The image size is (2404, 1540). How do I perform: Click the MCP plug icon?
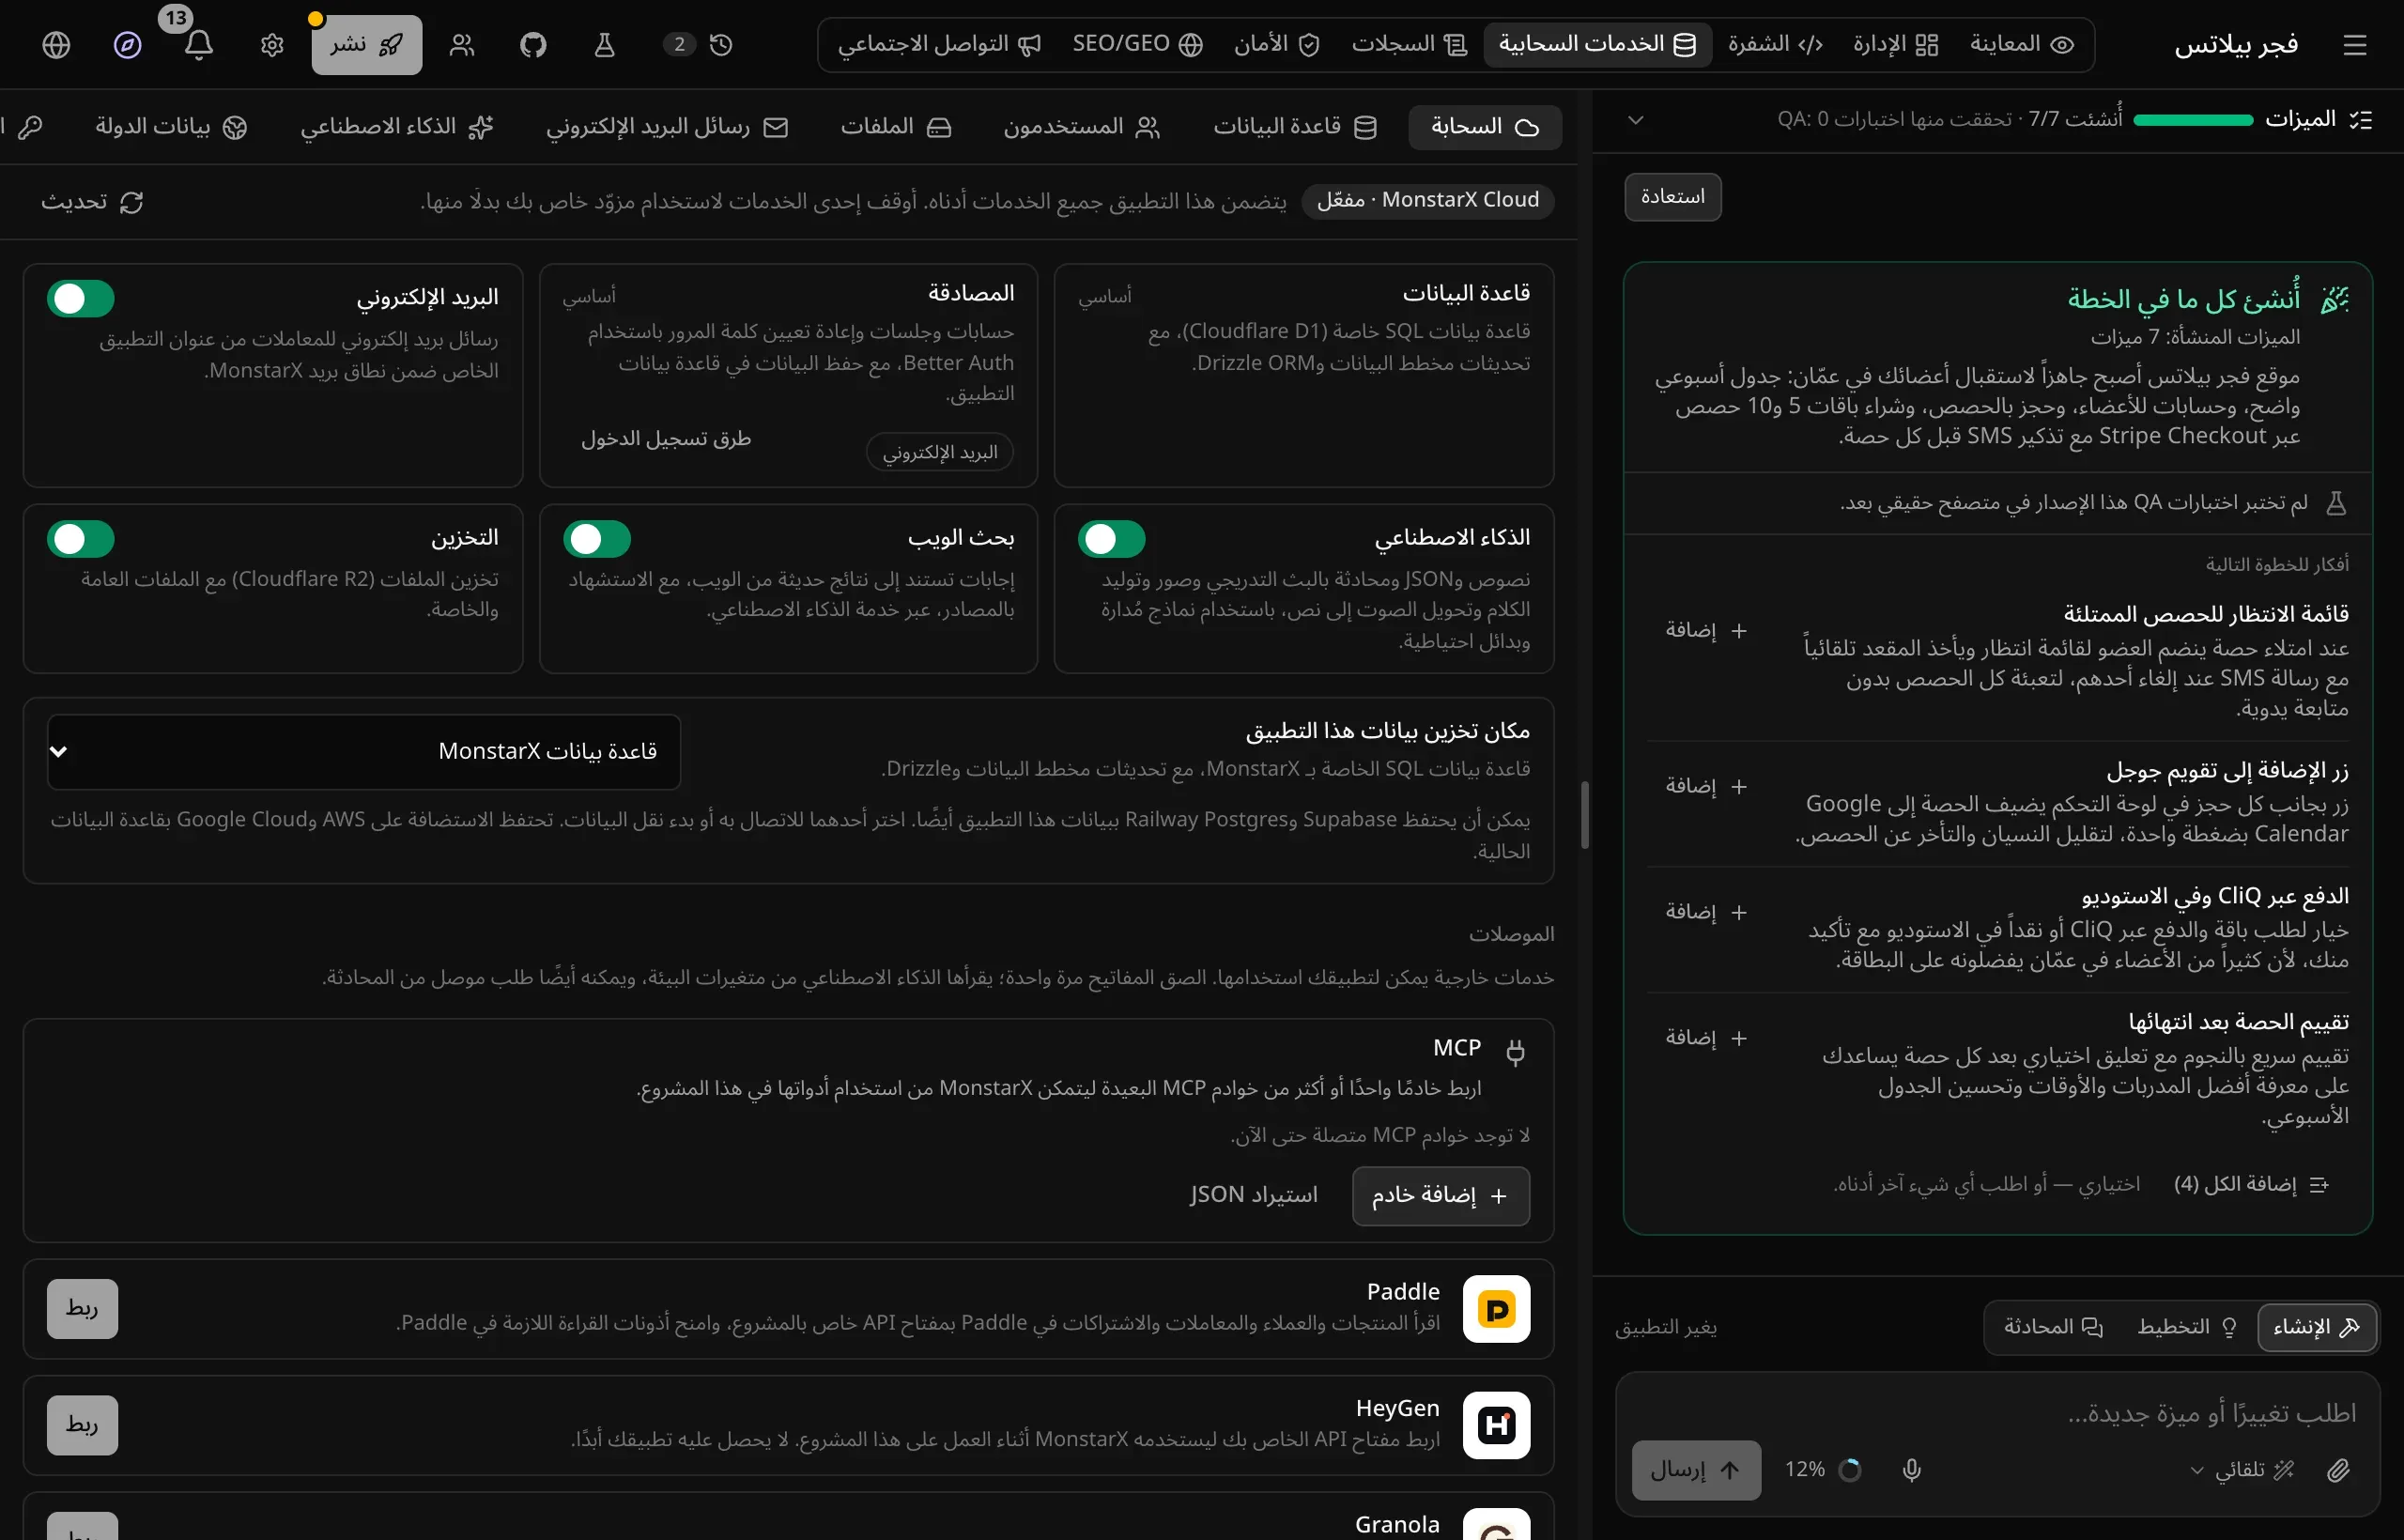pyautogui.click(x=1515, y=1051)
